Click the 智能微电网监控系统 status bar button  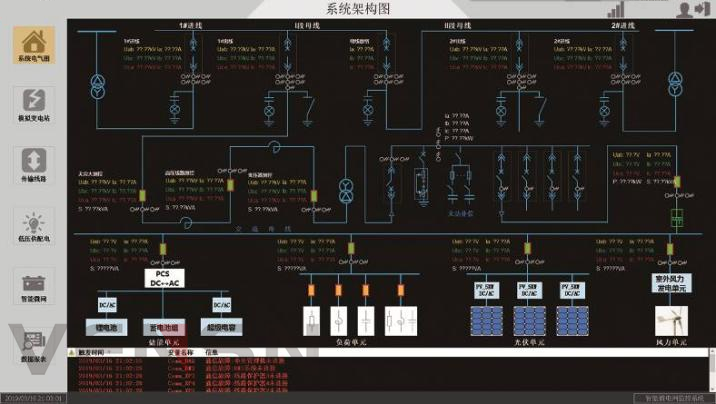click(x=674, y=398)
